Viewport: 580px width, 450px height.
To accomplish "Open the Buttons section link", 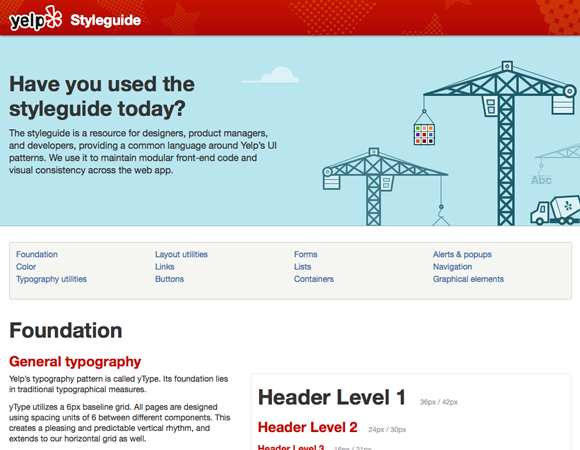I will coord(169,279).
